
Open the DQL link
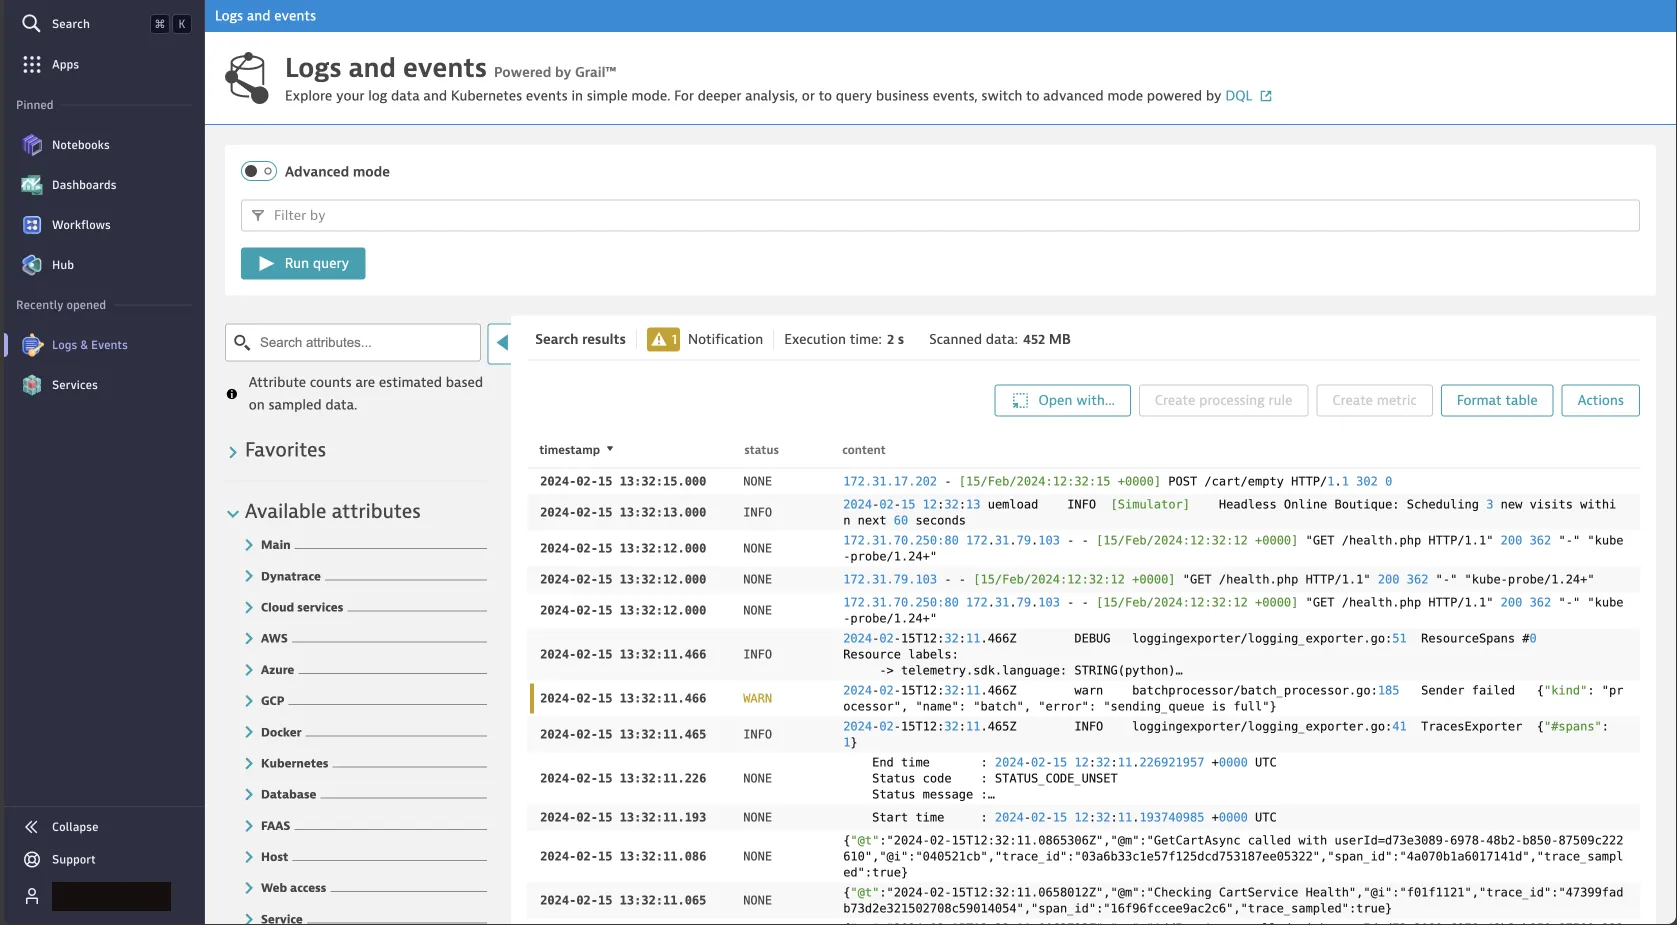click(x=1238, y=96)
